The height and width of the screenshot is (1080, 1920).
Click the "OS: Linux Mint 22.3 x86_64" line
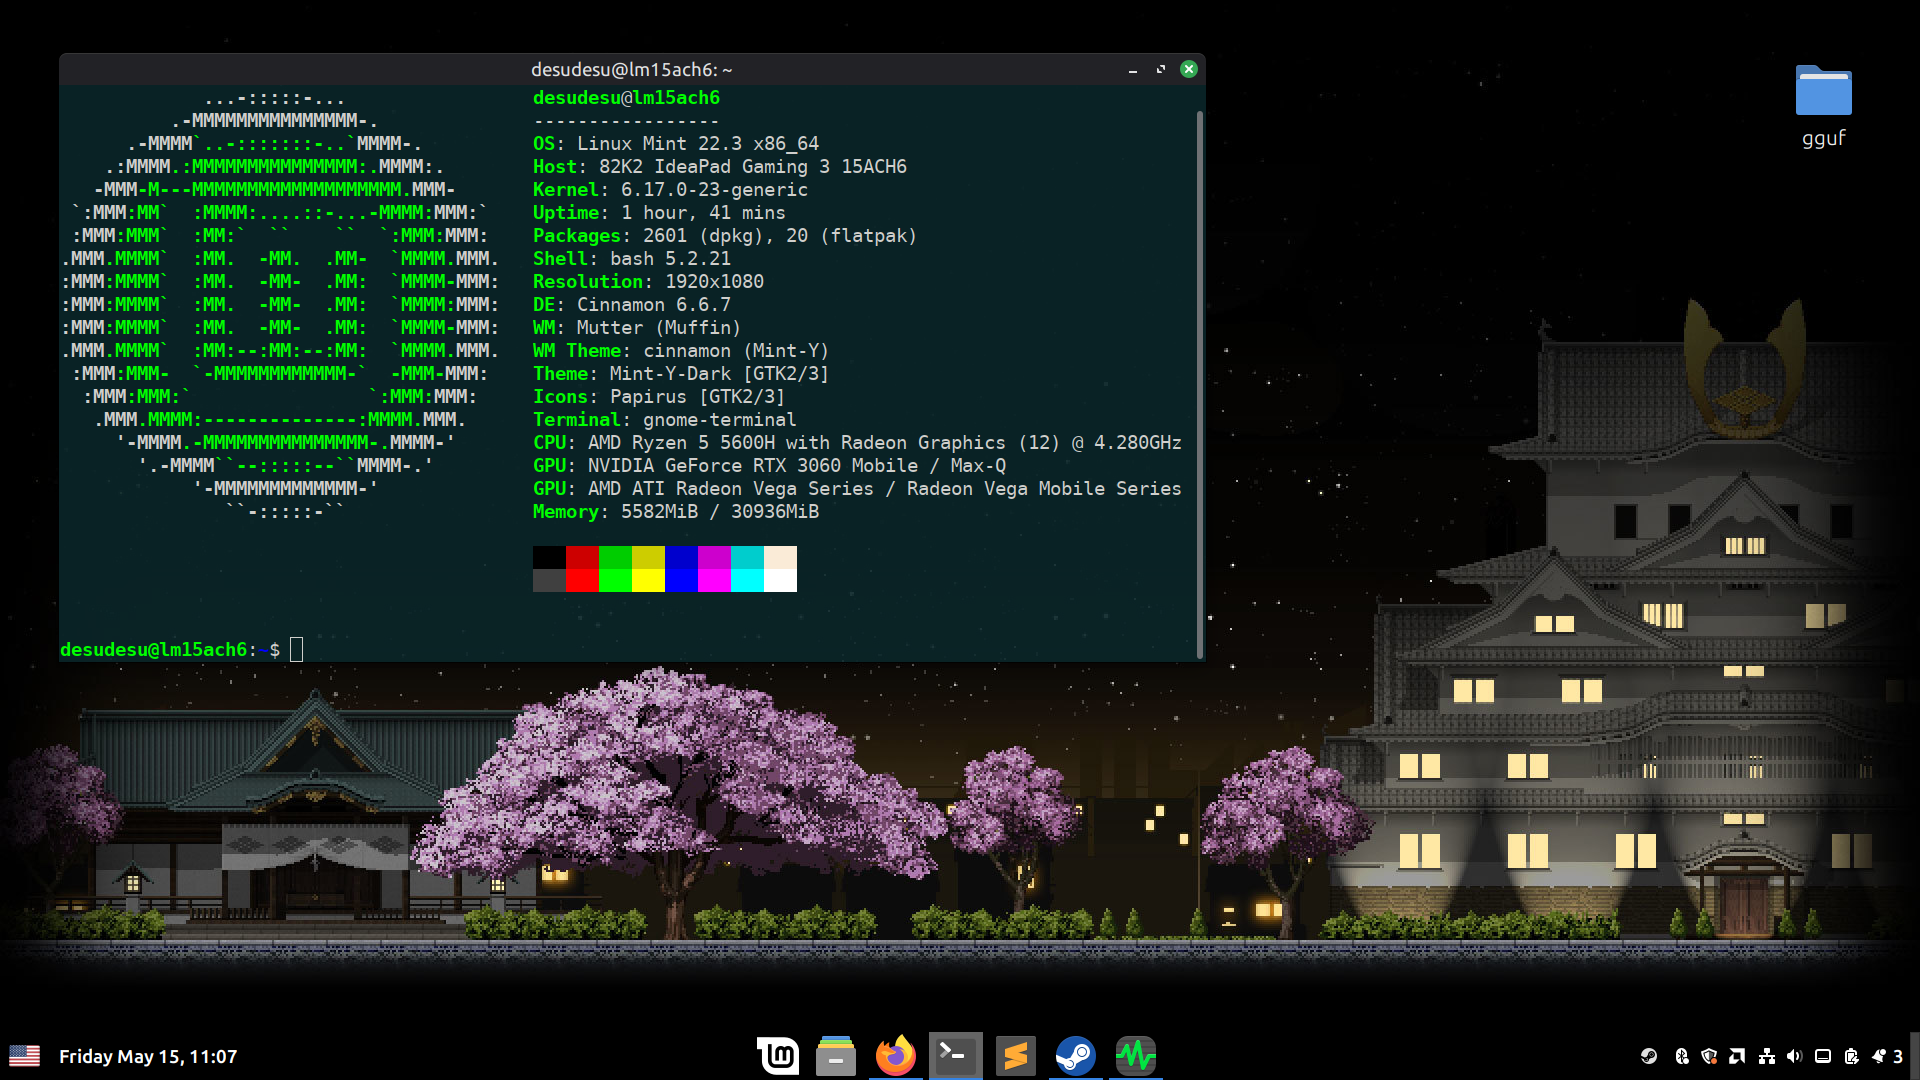[676, 144]
